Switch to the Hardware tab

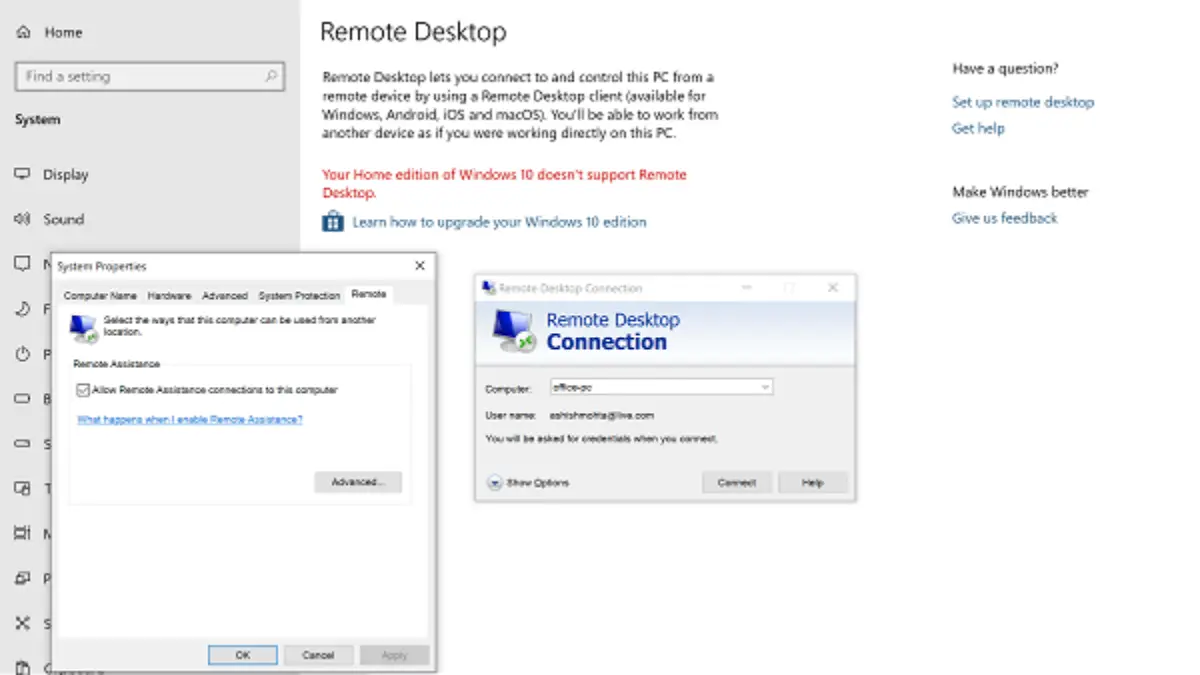pos(169,296)
